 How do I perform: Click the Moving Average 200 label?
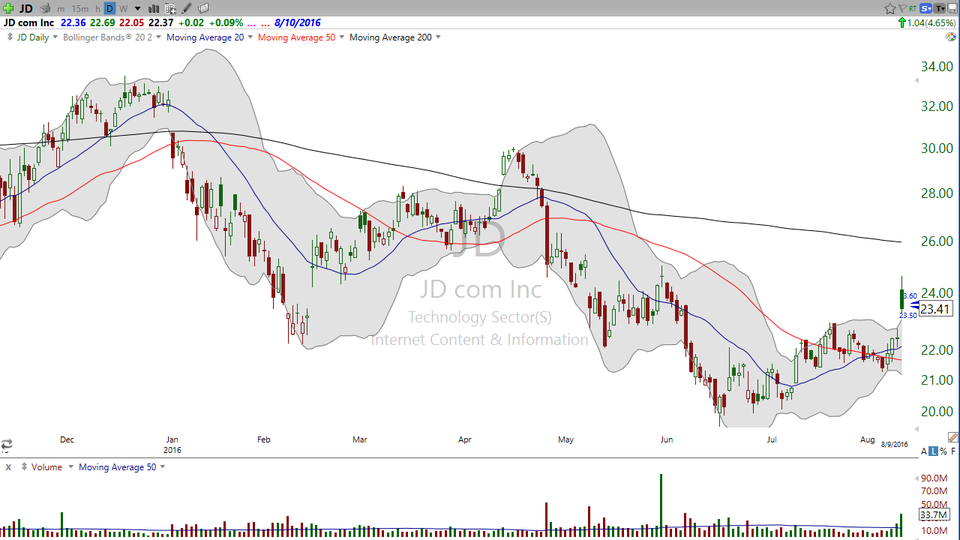(391, 37)
